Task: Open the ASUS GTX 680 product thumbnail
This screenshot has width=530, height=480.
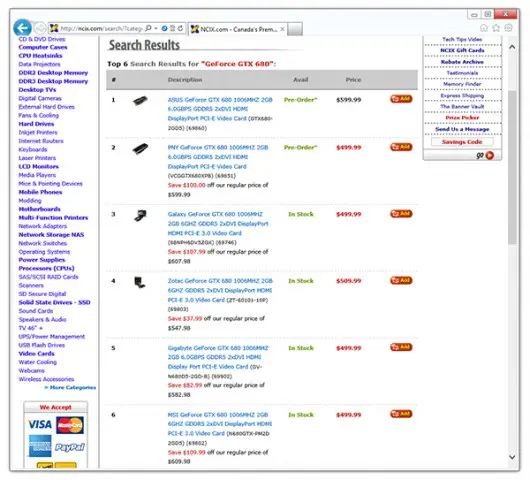Action: point(140,100)
